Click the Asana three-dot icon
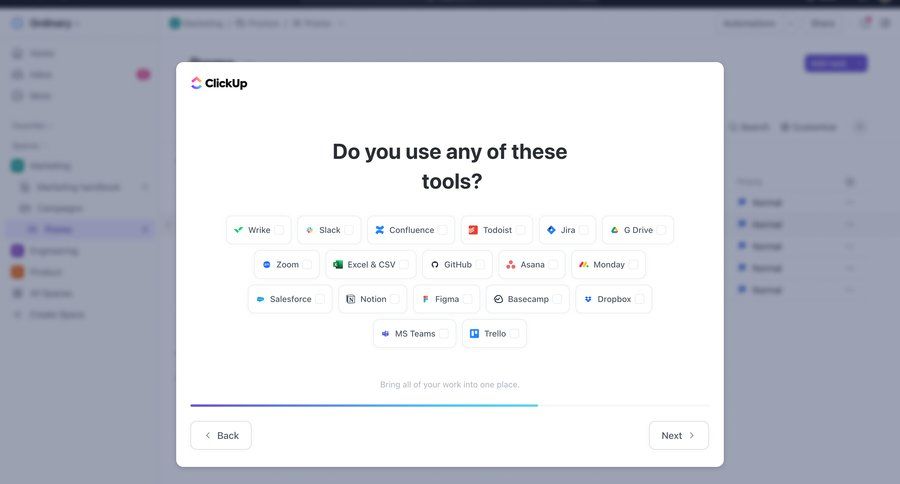 (511, 265)
